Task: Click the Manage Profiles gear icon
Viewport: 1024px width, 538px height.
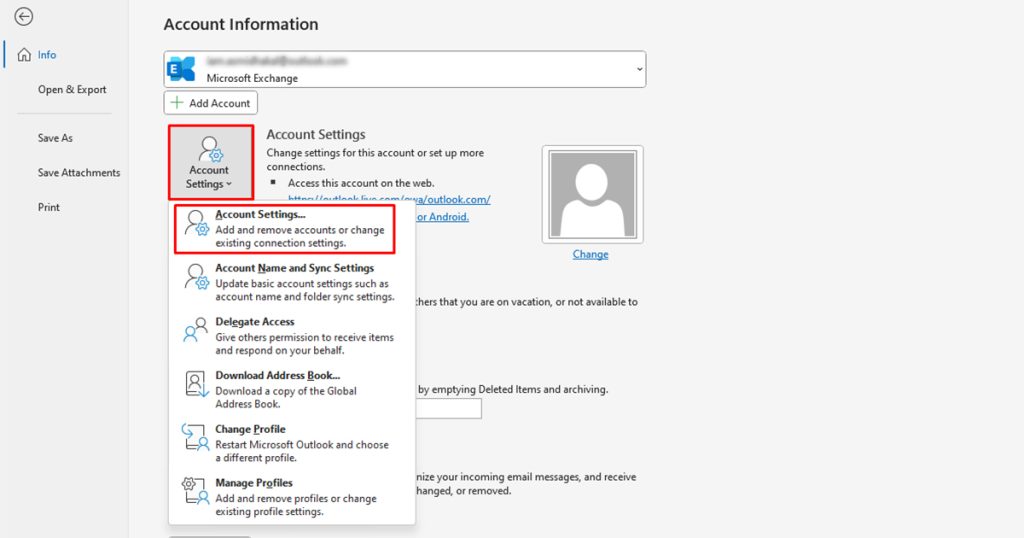Action: (196, 491)
